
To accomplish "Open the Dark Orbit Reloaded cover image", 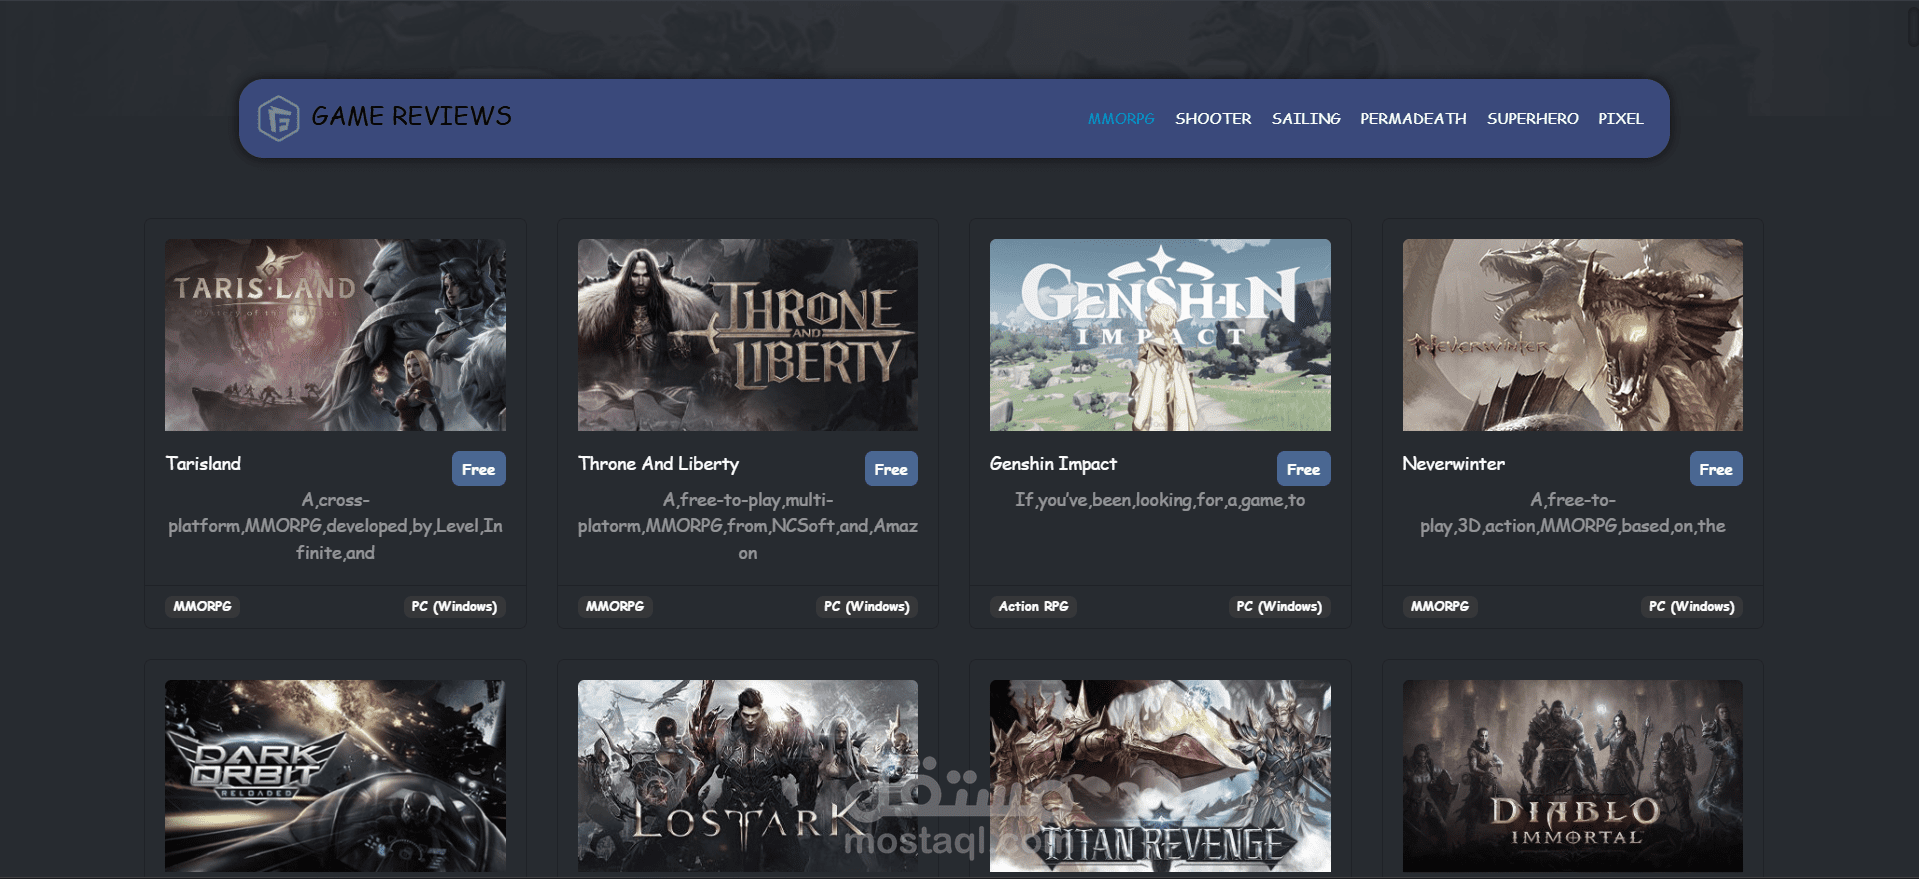I will (x=335, y=776).
